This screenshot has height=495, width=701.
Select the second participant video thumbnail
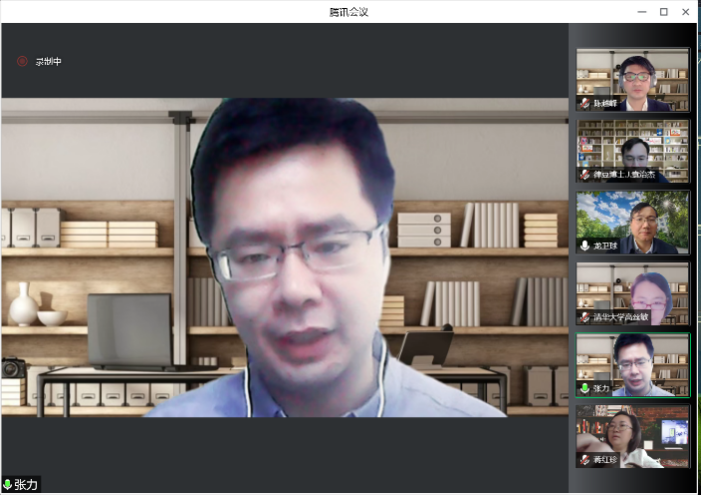[633, 150]
